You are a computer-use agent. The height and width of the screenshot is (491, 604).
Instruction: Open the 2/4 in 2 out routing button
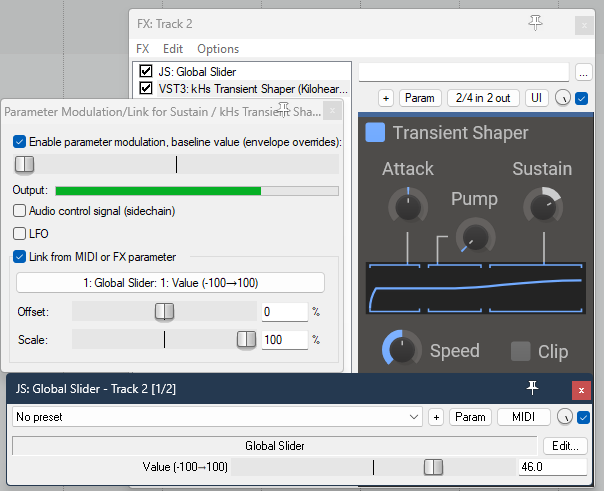pos(484,98)
